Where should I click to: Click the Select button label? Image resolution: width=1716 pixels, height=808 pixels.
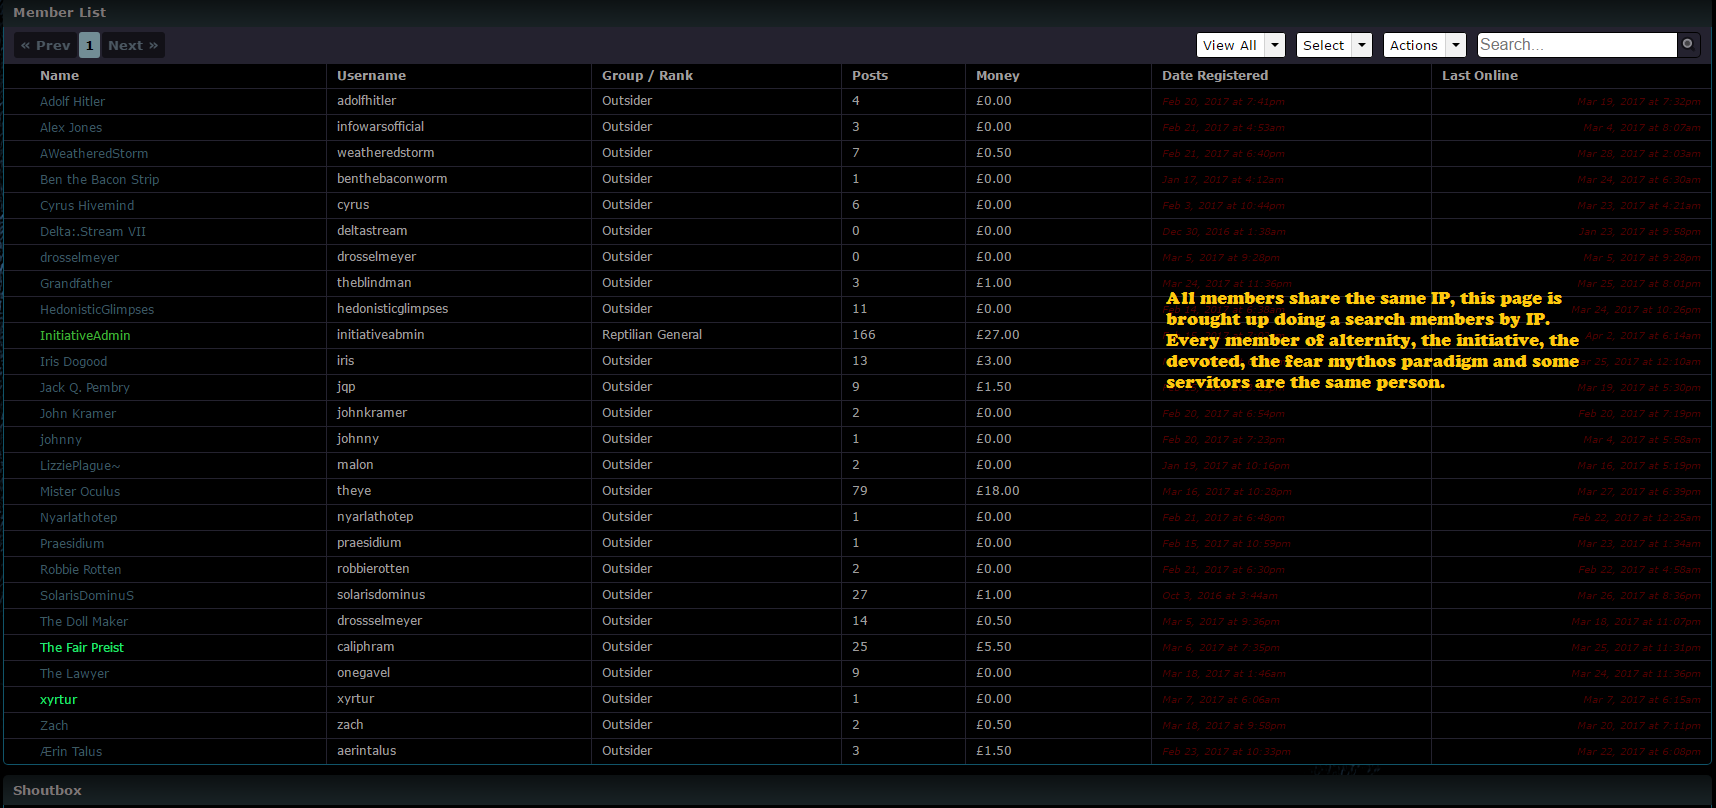(x=1324, y=45)
